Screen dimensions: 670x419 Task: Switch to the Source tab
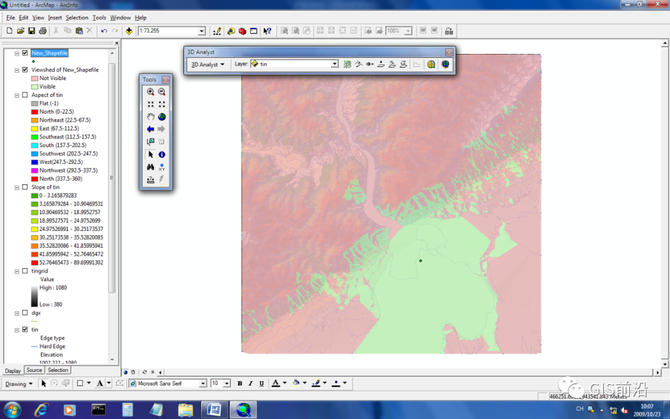pyautogui.click(x=34, y=370)
